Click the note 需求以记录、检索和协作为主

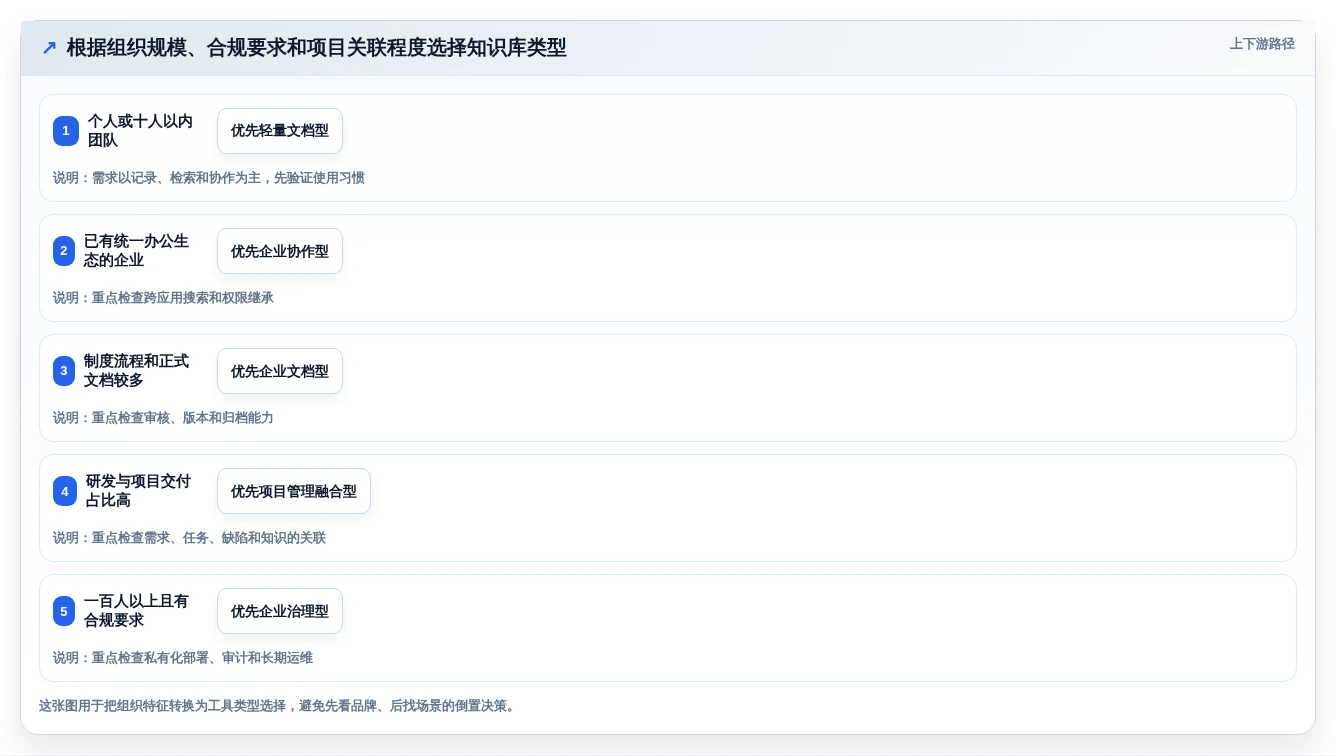click(209, 178)
